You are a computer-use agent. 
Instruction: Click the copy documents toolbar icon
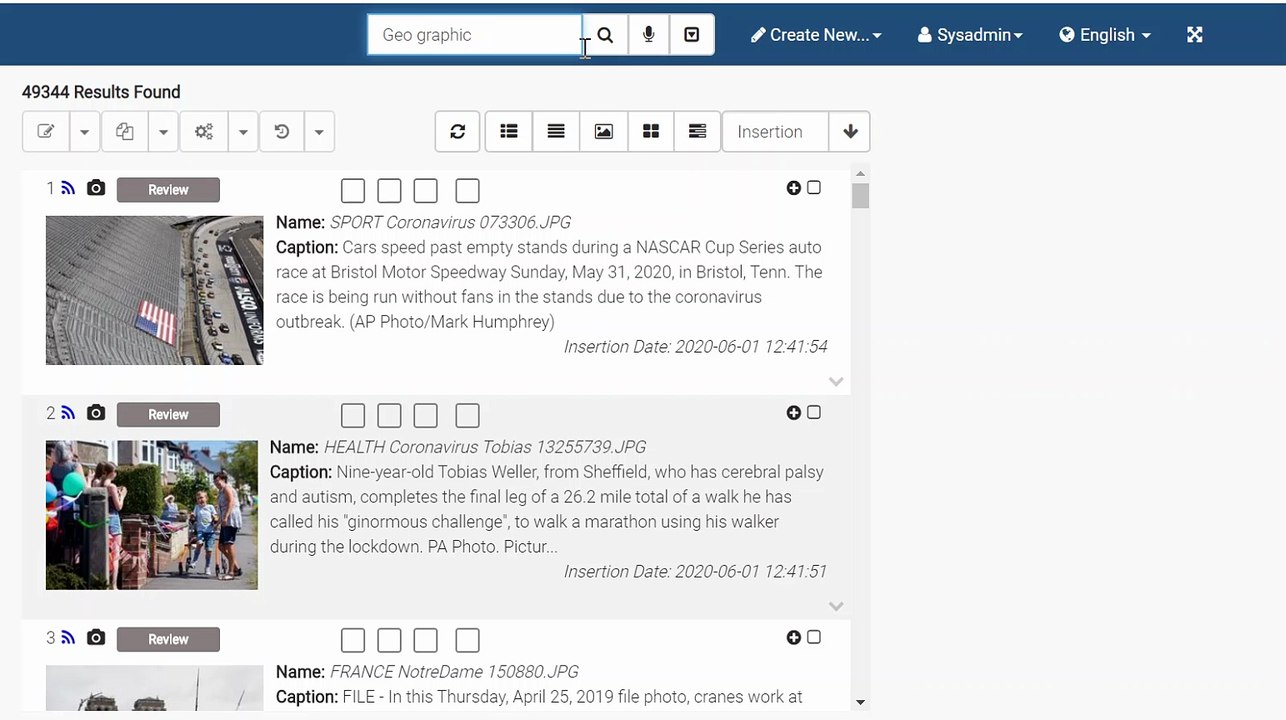pyautogui.click(x=125, y=131)
